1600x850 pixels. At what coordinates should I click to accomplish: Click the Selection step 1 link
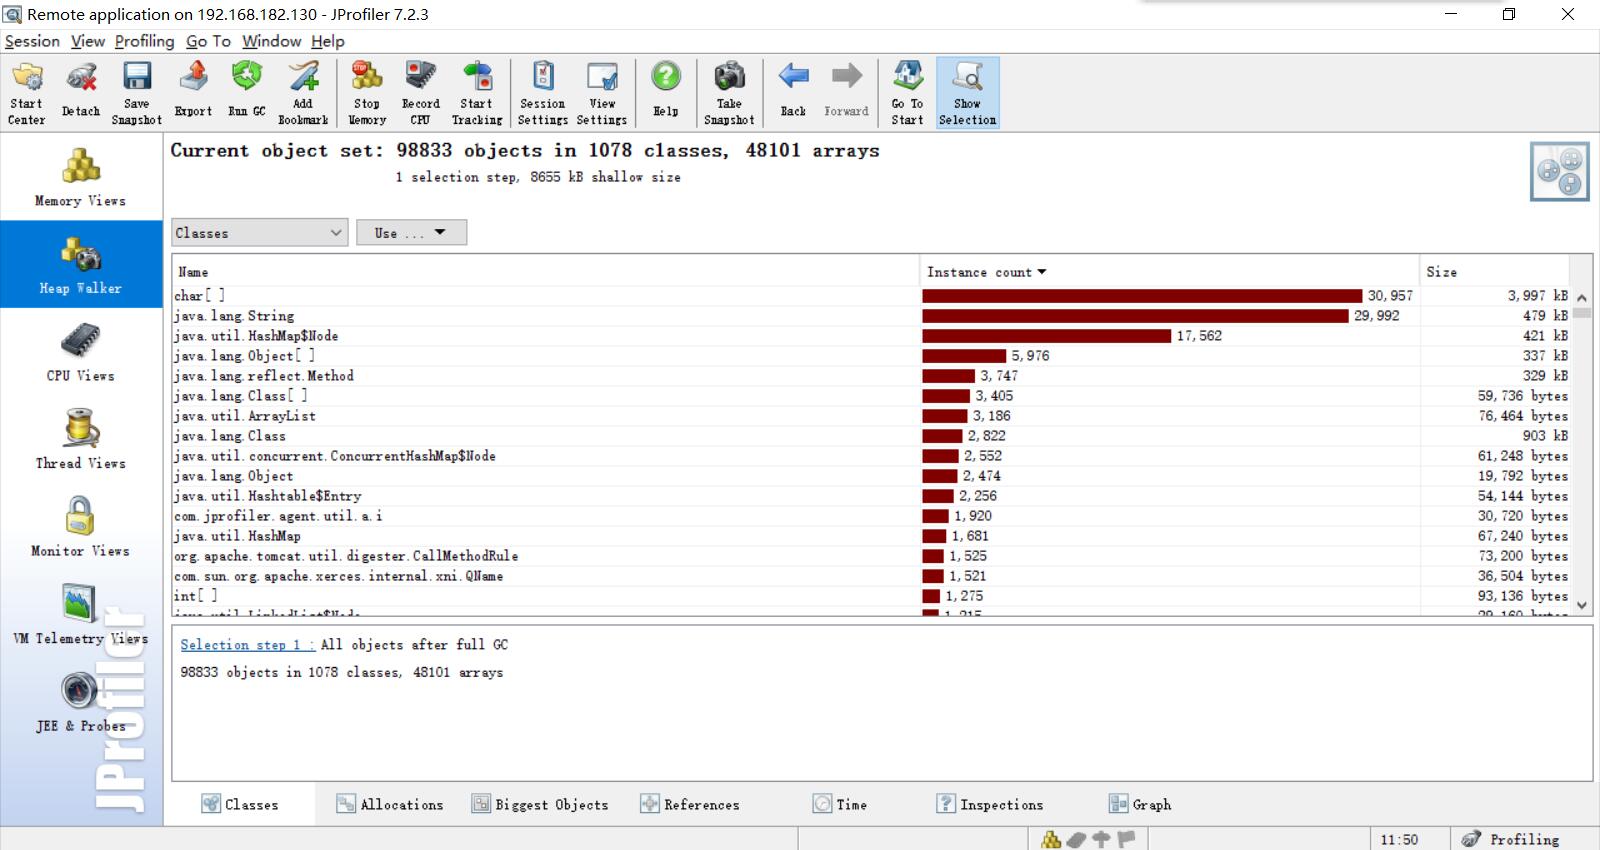247,645
